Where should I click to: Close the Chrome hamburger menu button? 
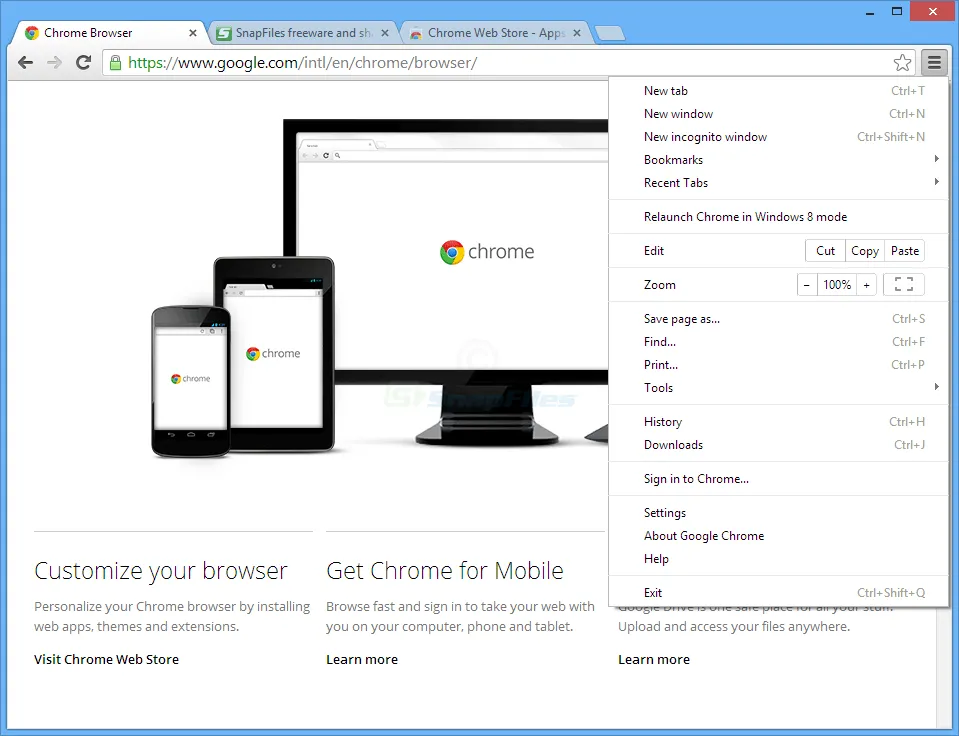pos(934,62)
